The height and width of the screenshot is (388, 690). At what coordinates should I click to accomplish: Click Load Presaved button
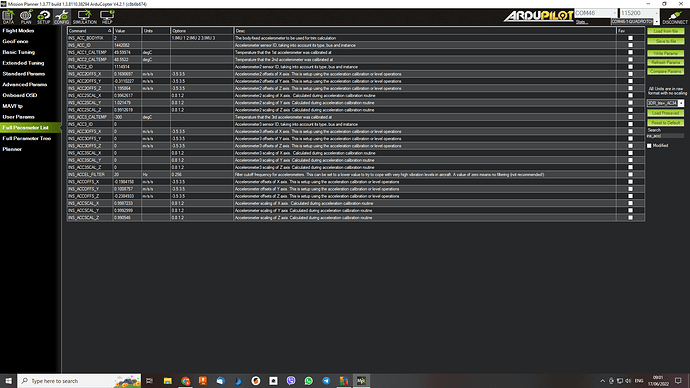[x=665, y=113]
